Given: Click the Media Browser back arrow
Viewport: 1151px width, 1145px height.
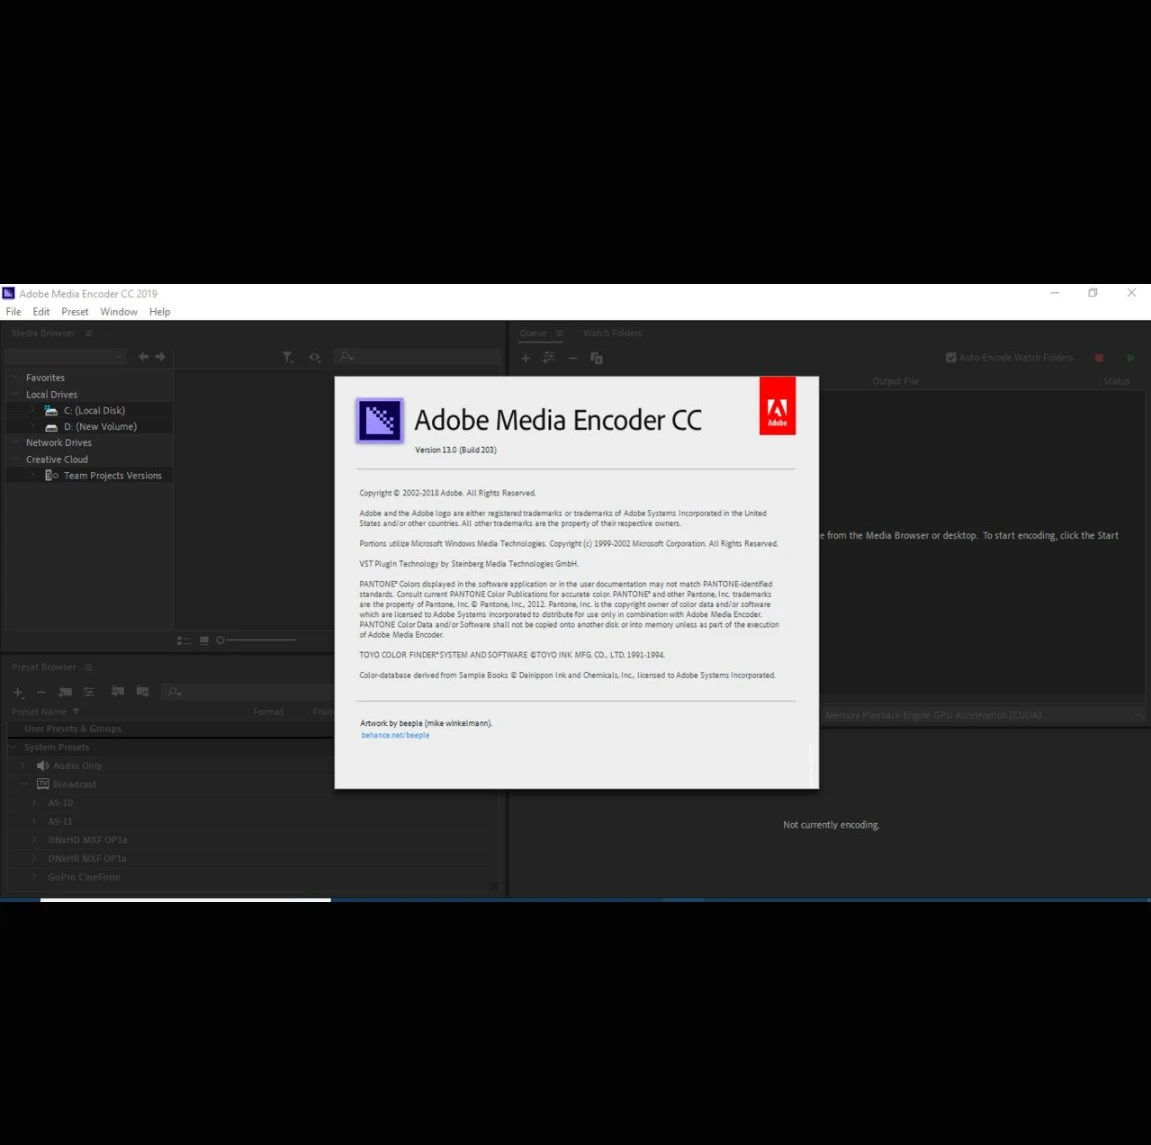Looking at the screenshot, I should [x=143, y=357].
